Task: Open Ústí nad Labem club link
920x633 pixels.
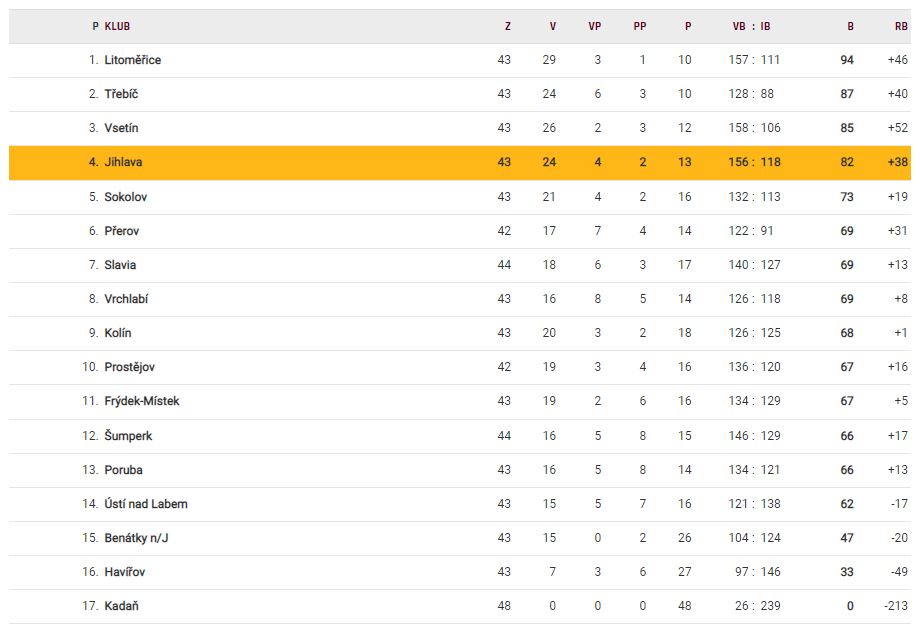Action: pos(146,504)
